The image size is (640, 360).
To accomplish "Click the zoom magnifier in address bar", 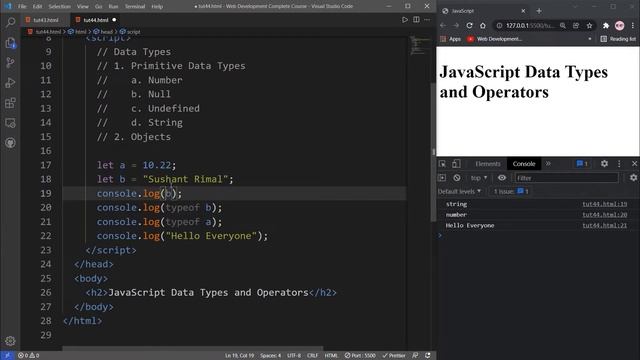I will 563,25.
